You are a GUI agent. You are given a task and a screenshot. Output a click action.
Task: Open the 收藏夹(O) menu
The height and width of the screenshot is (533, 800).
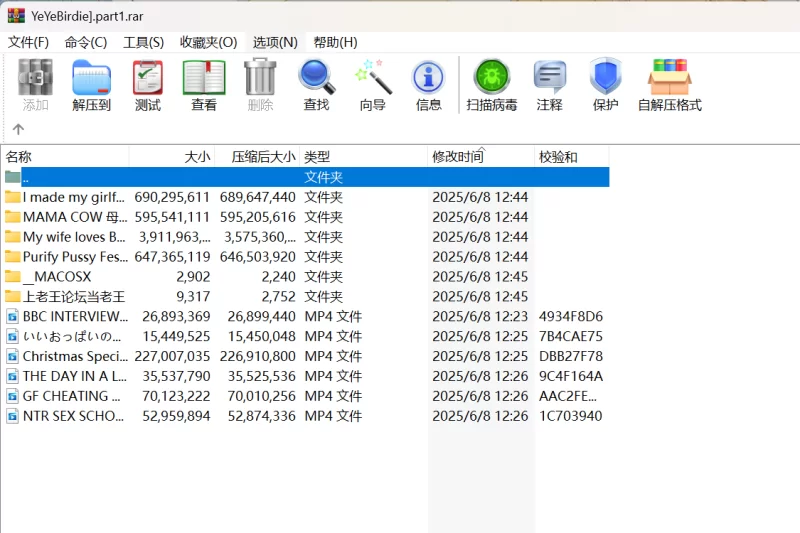point(209,42)
